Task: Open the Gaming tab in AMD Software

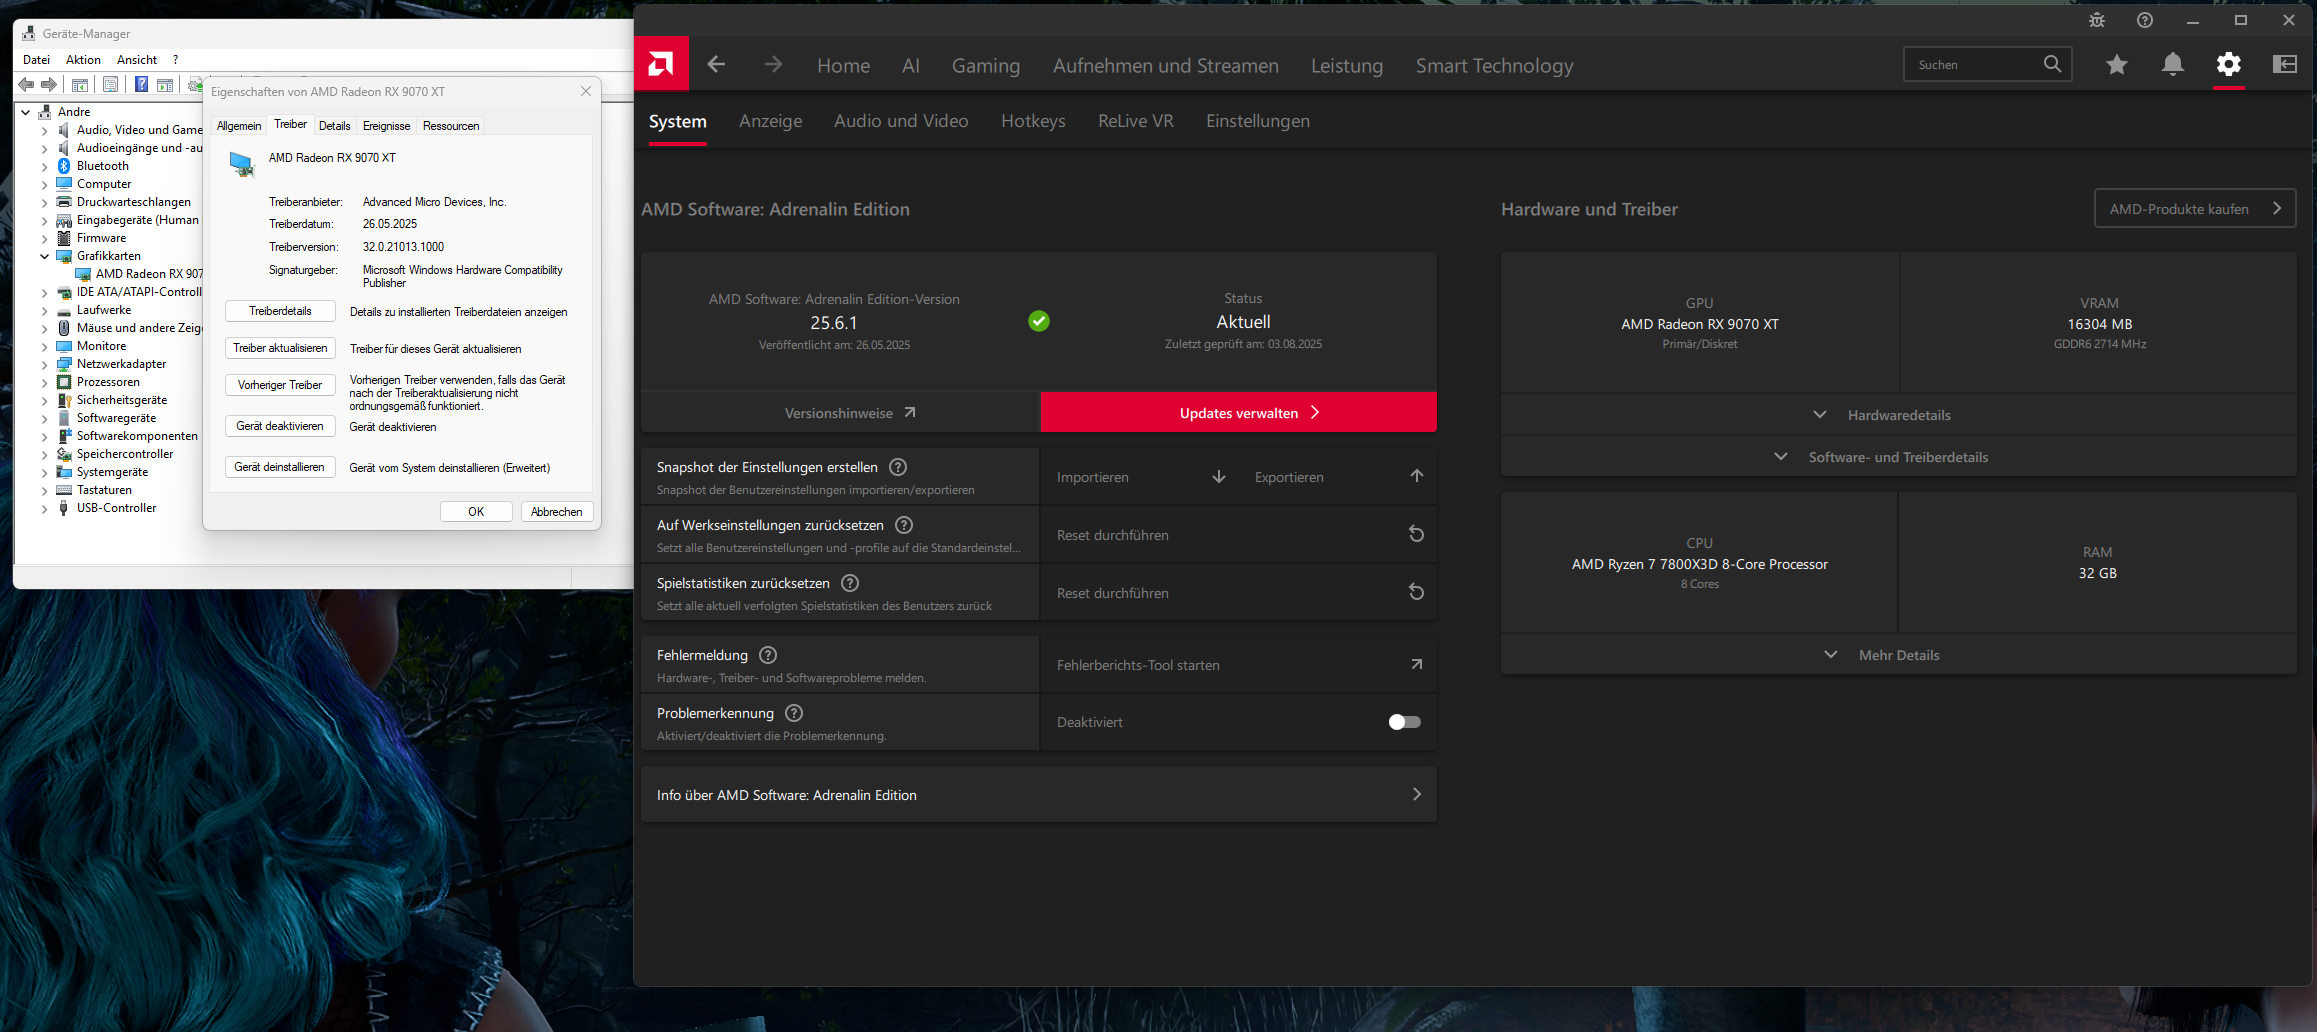Action: click(985, 65)
